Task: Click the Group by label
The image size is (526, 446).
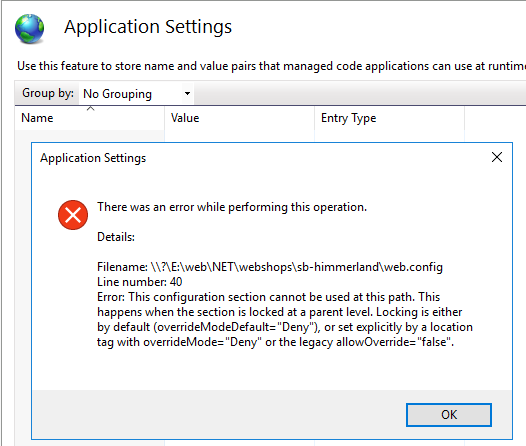Action: coord(48,93)
